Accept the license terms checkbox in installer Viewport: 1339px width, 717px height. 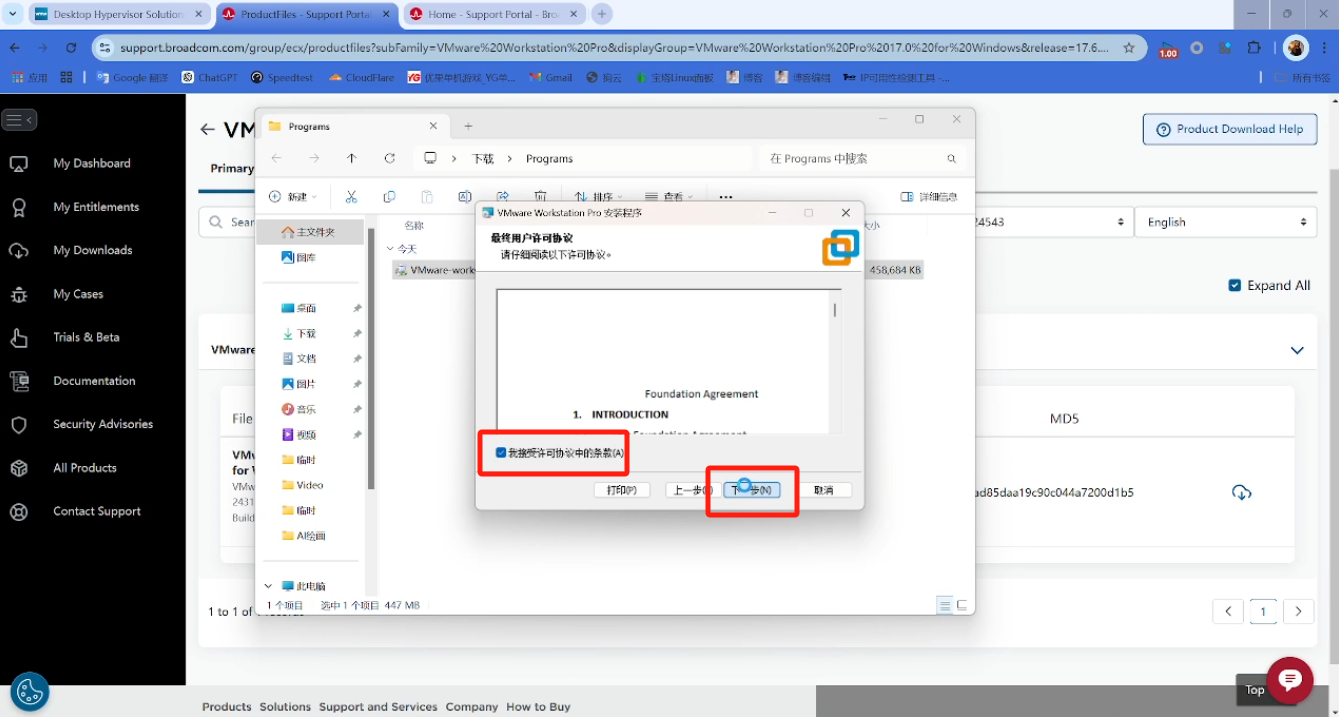click(501, 453)
